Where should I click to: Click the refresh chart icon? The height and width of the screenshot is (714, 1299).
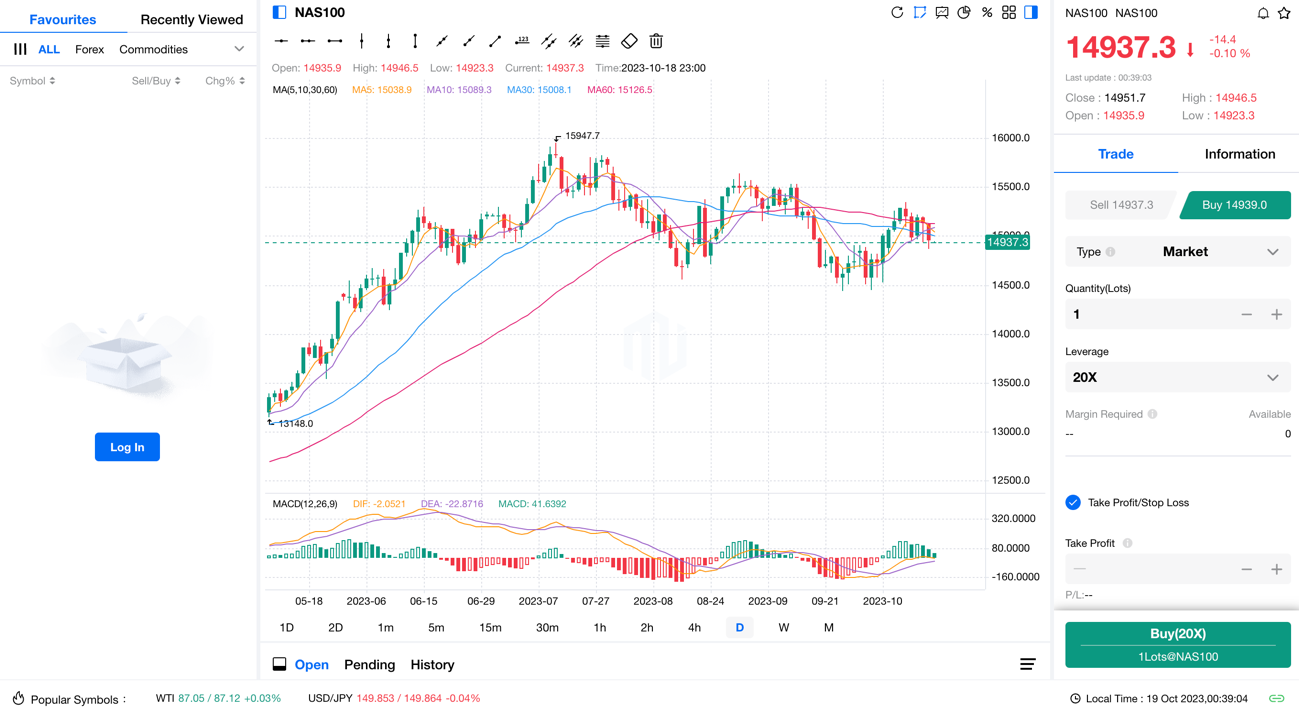coord(897,13)
